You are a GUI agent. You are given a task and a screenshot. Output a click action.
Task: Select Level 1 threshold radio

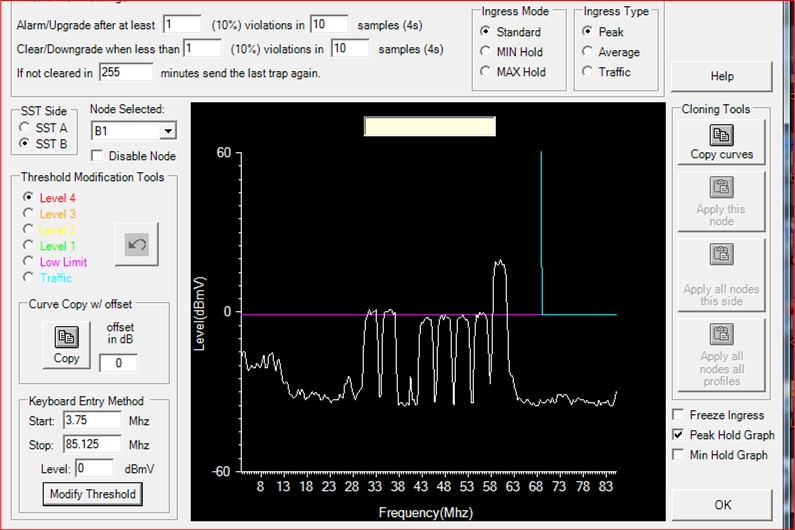point(28,245)
